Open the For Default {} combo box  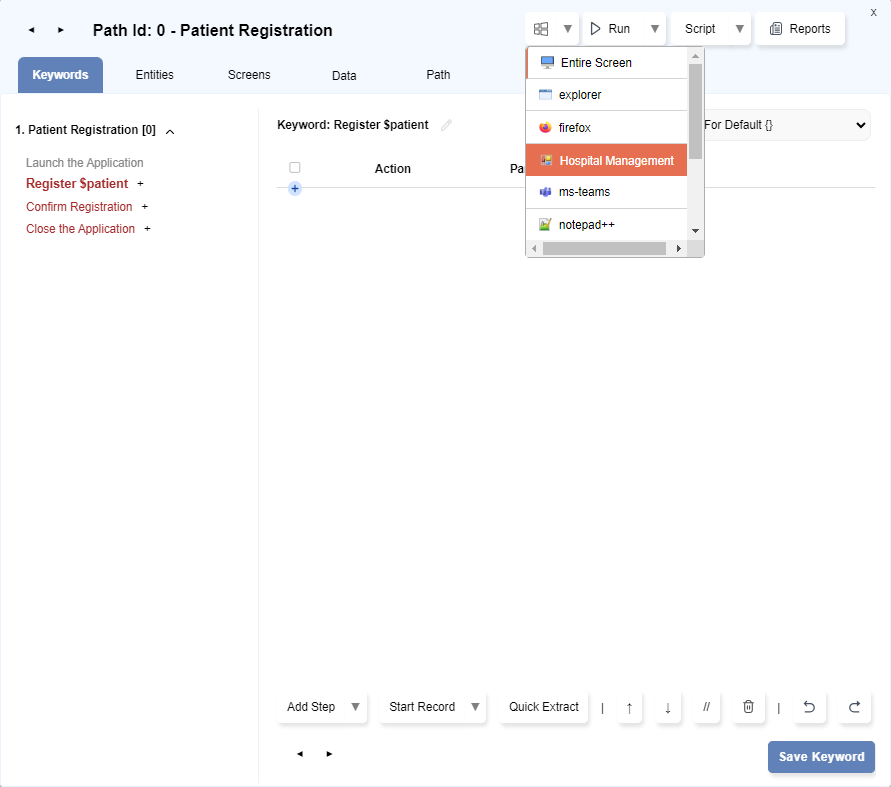pyautogui.click(x=783, y=125)
